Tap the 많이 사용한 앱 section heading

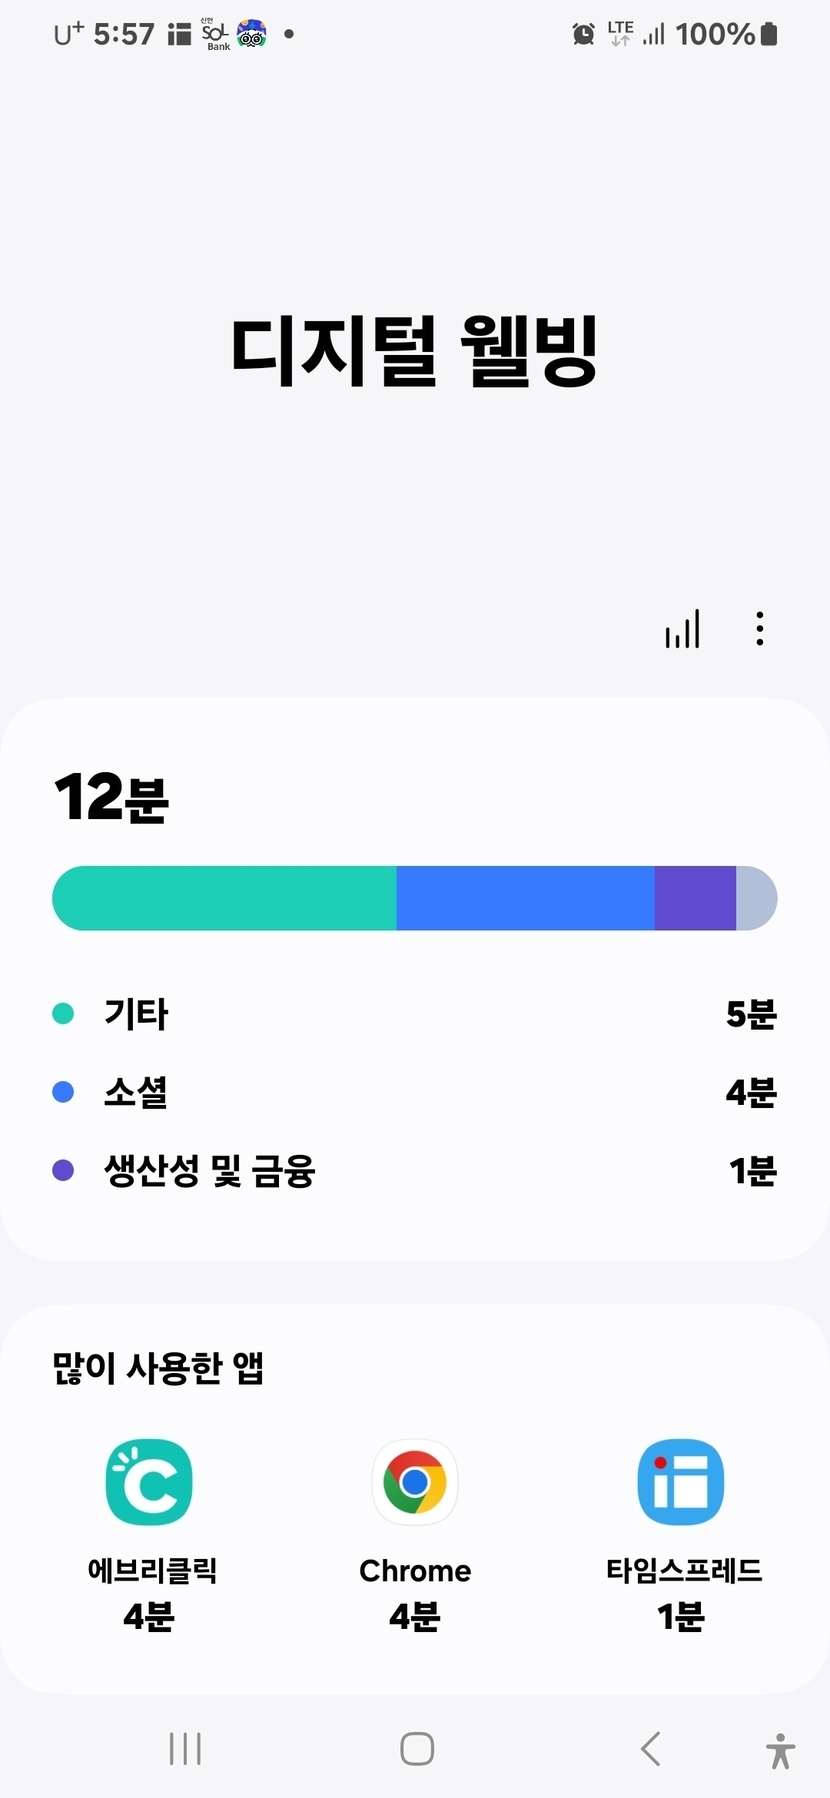pyautogui.click(x=158, y=1368)
